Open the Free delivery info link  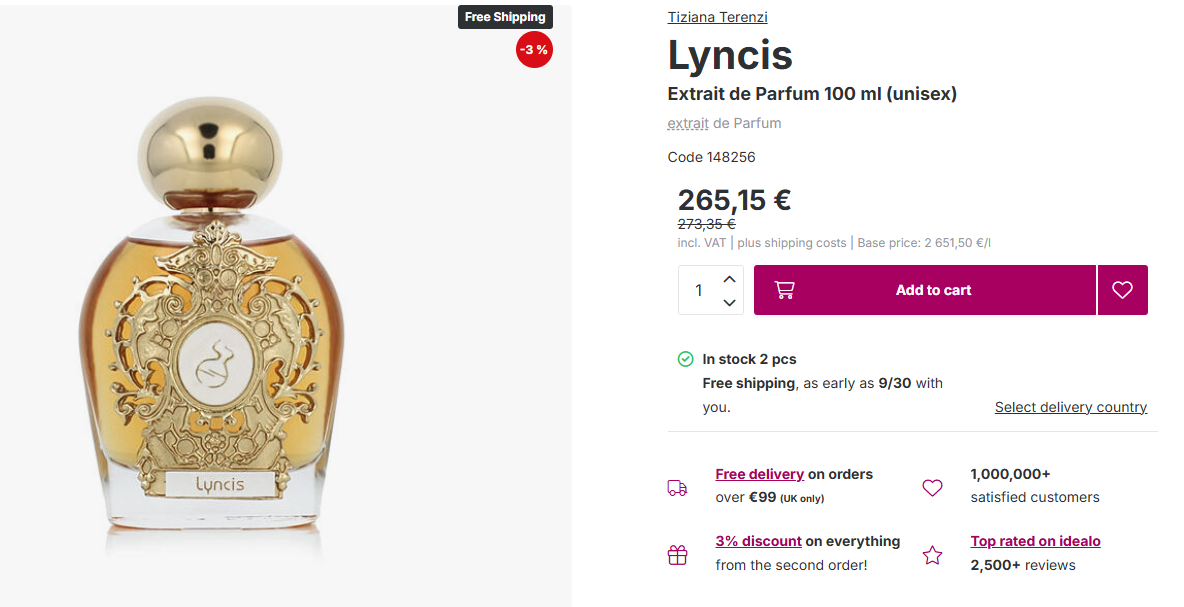[x=760, y=474]
